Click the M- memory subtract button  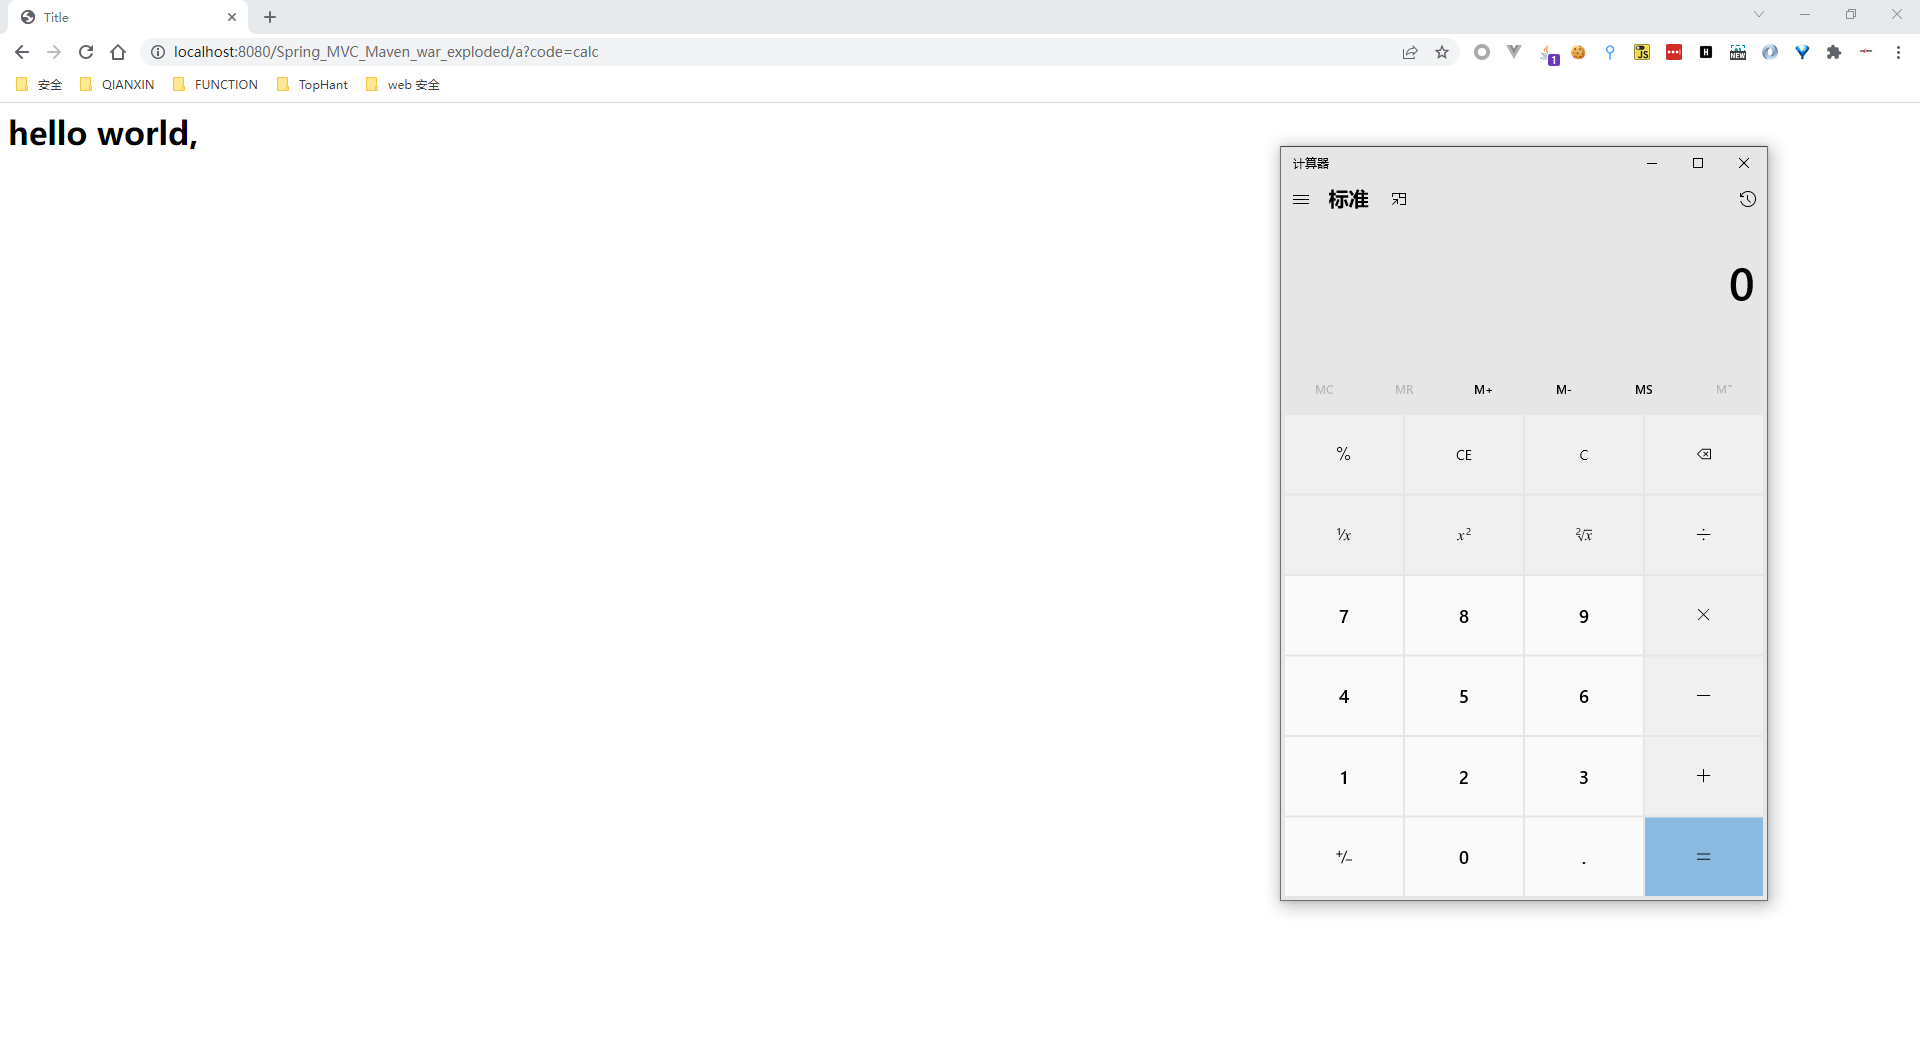(x=1564, y=389)
